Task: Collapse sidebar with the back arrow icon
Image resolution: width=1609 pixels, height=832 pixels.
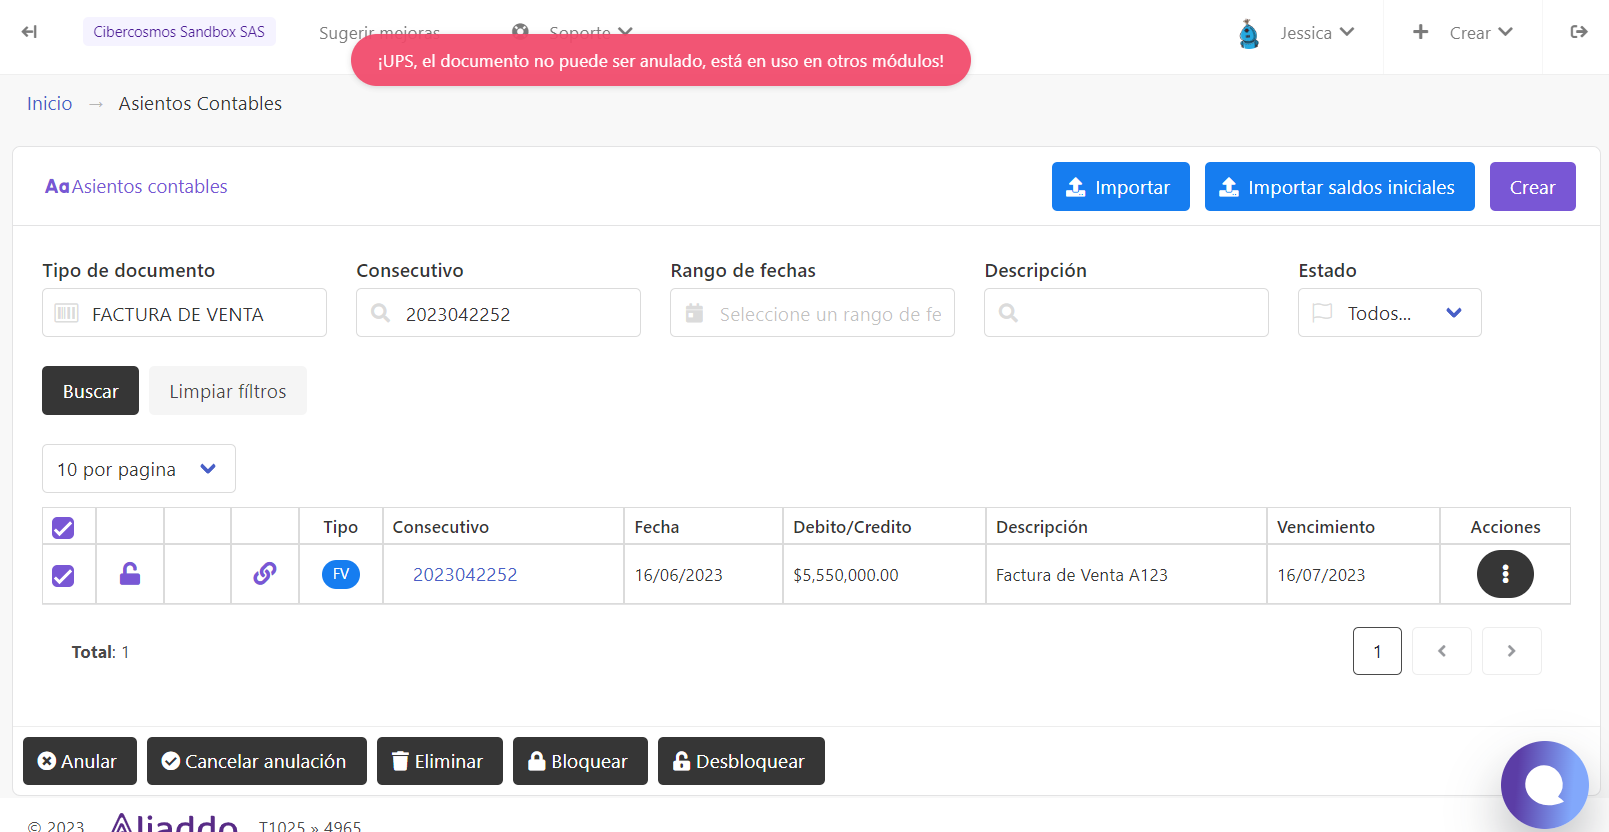Action: (x=29, y=32)
